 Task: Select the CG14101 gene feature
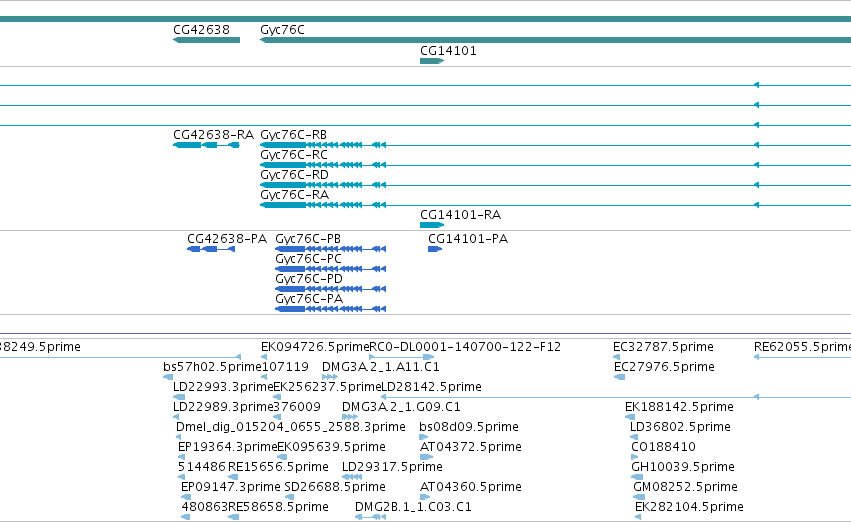[432, 61]
